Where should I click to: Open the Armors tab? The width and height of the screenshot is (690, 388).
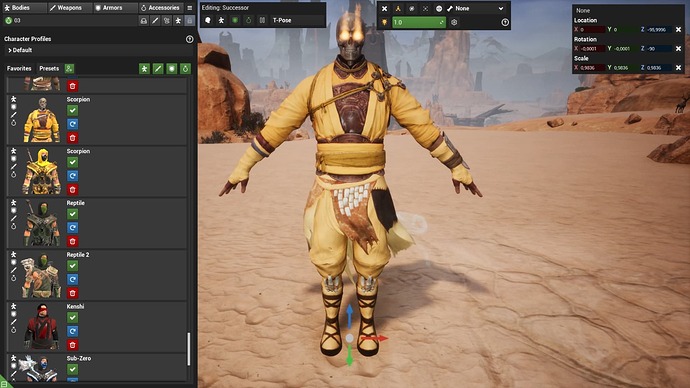(115, 8)
